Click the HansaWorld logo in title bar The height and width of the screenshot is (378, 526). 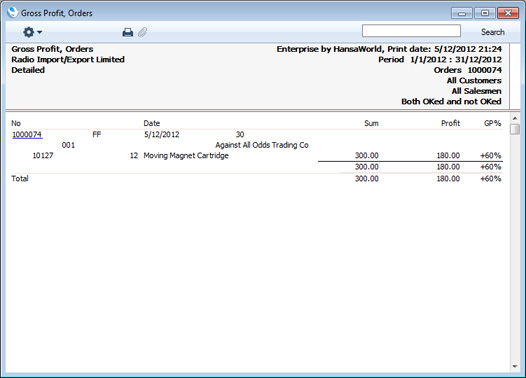[12, 12]
